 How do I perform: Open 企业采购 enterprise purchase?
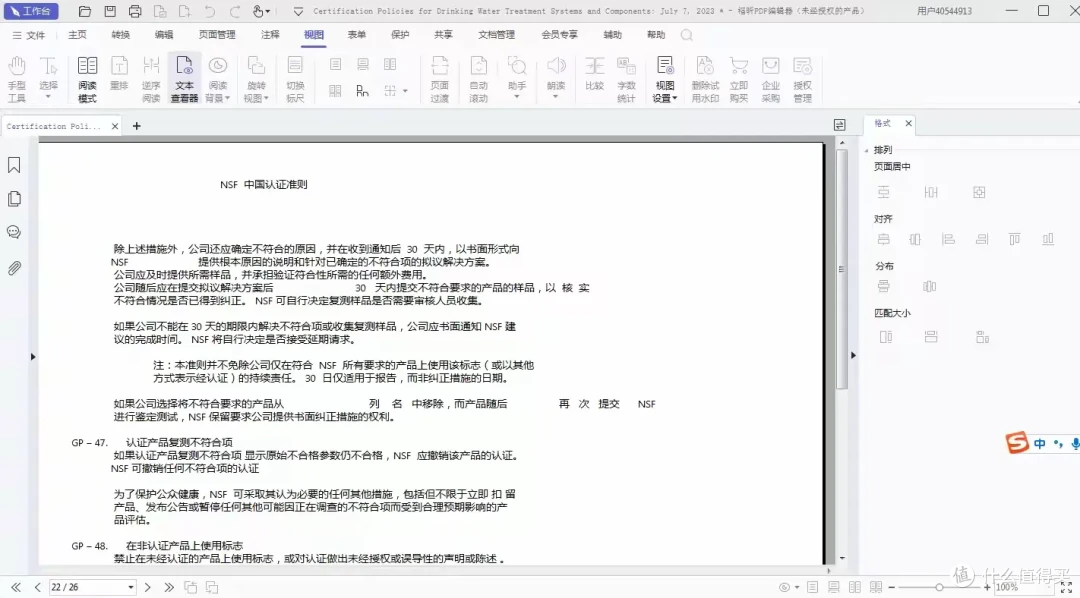770,79
